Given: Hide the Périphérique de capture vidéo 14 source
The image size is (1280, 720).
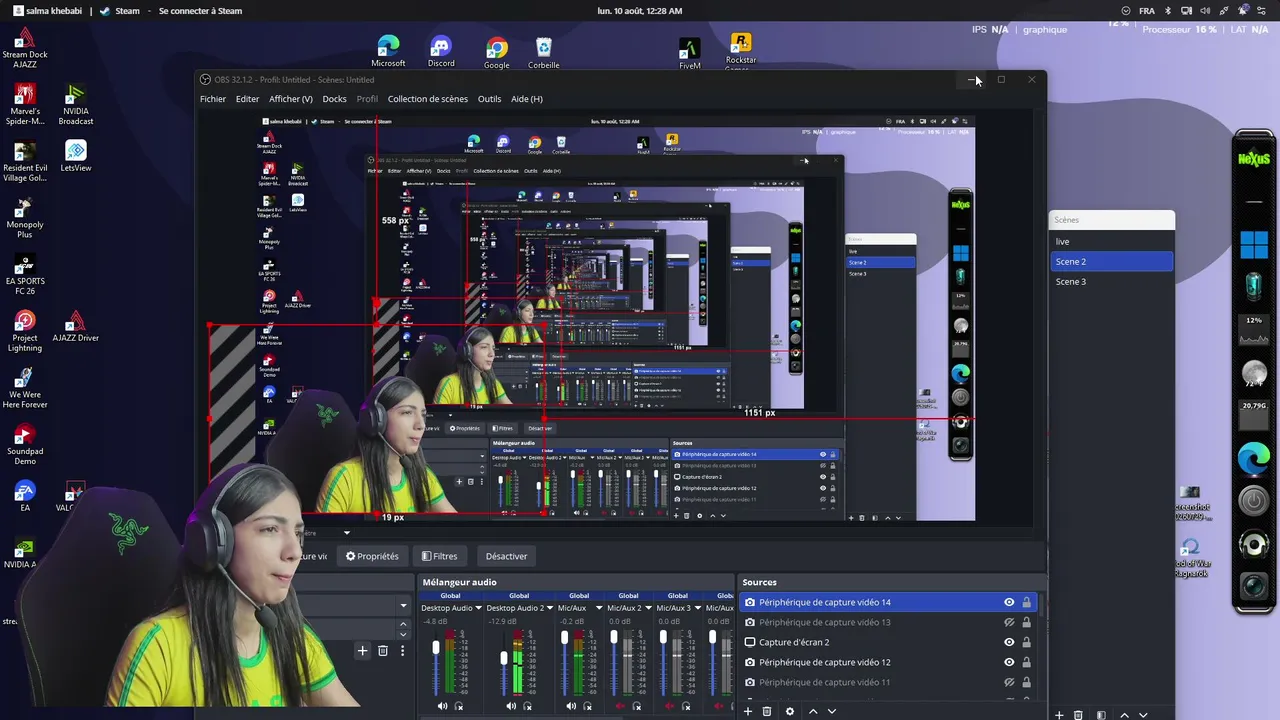Looking at the screenshot, I should tap(1009, 602).
